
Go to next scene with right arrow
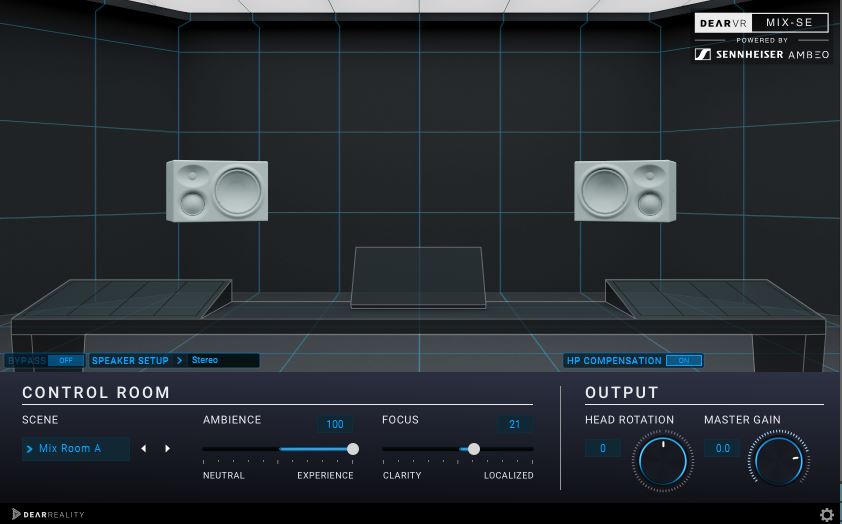167,449
